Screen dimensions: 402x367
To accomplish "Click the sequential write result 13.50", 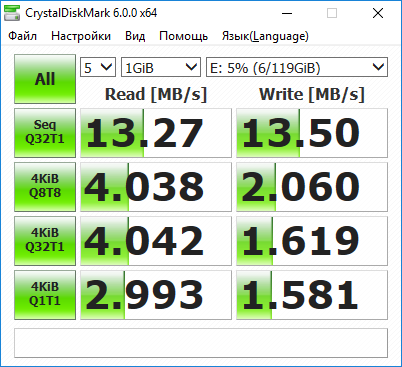I will [x=312, y=133].
